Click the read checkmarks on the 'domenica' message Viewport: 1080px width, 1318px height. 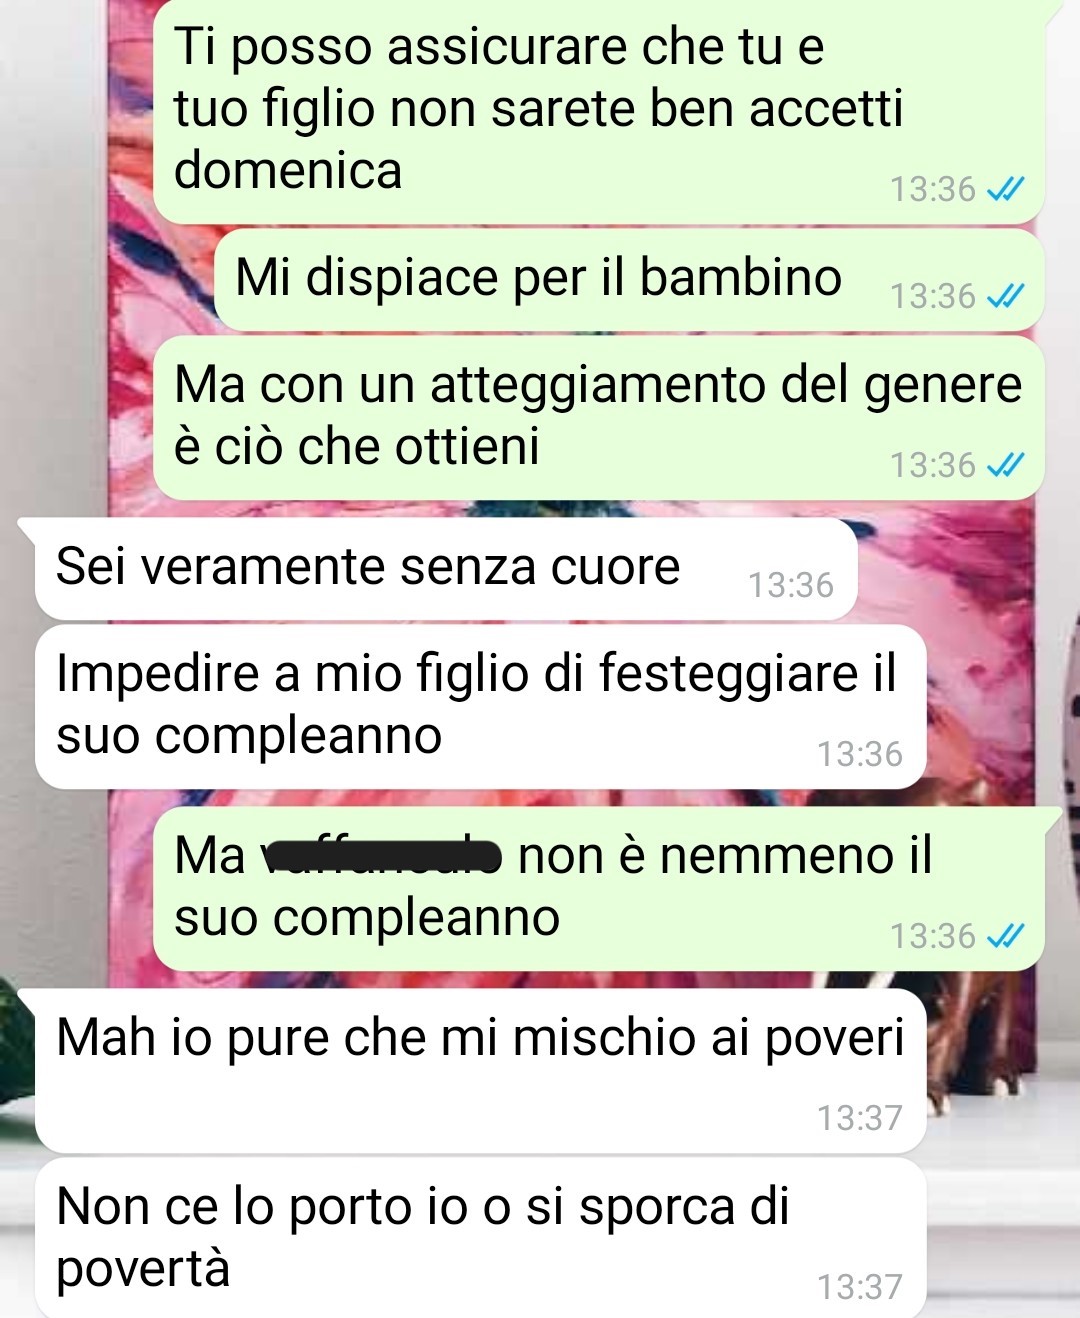pyautogui.click(x=1005, y=189)
